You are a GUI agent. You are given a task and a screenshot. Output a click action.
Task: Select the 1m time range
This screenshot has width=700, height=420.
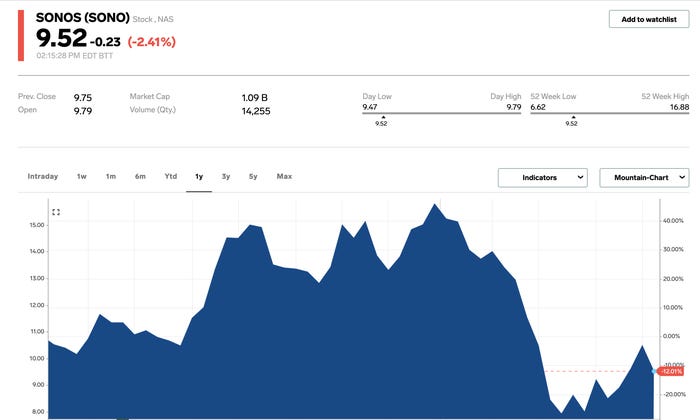(x=111, y=176)
